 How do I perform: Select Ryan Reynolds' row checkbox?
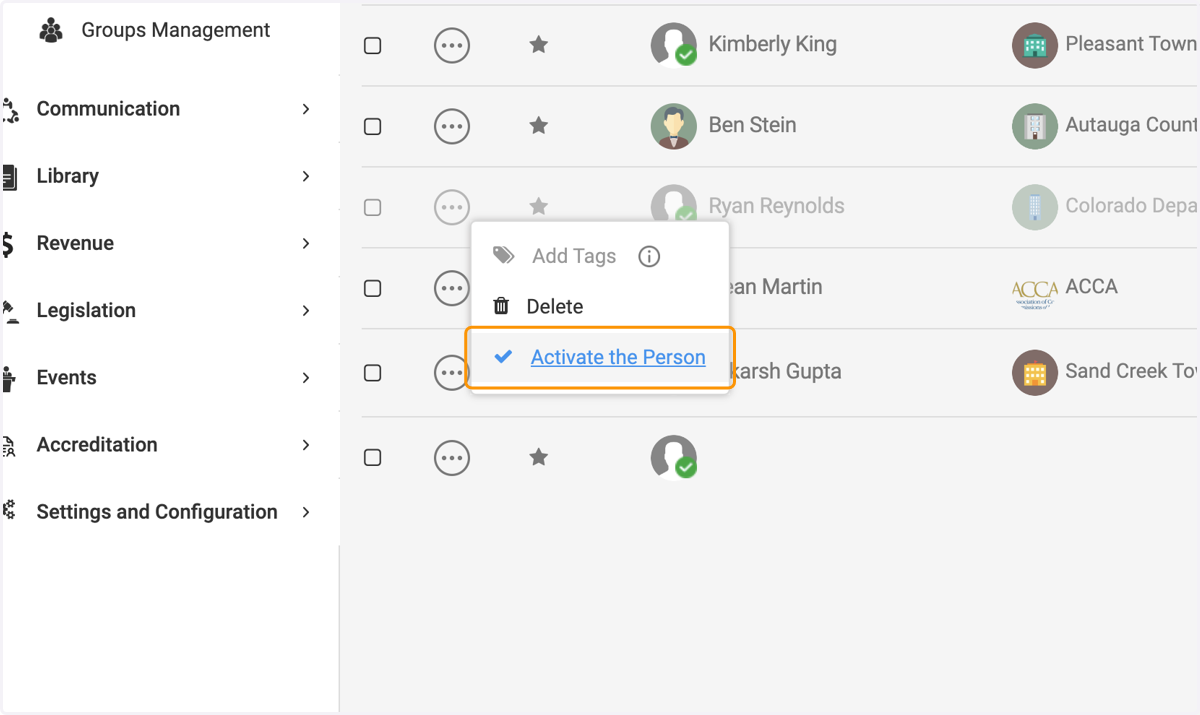[373, 208]
